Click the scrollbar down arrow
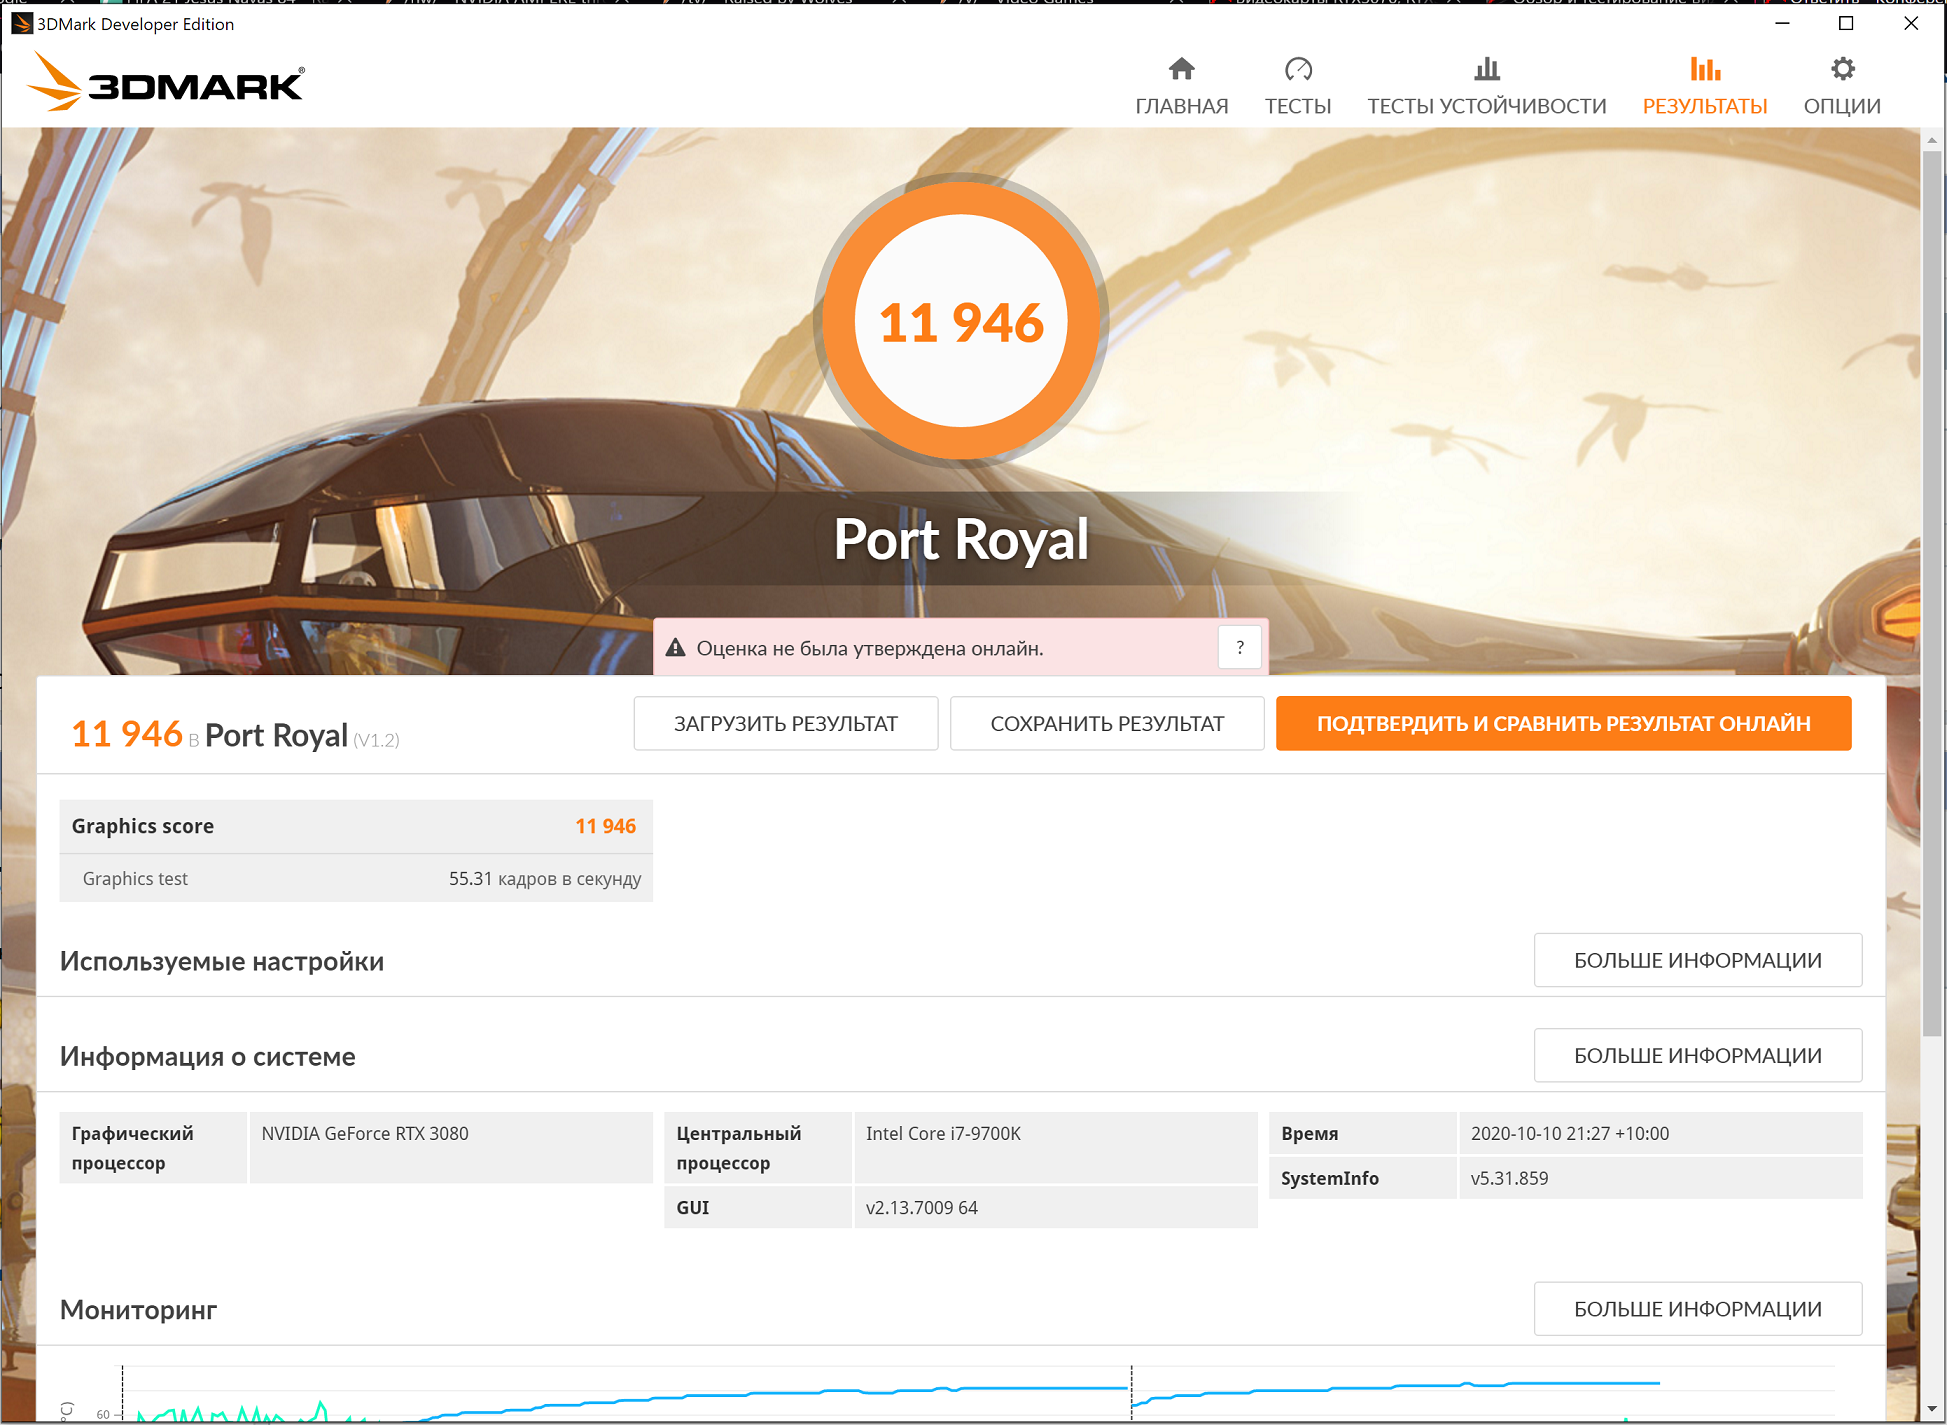The width and height of the screenshot is (1947, 1425). 1932,1410
